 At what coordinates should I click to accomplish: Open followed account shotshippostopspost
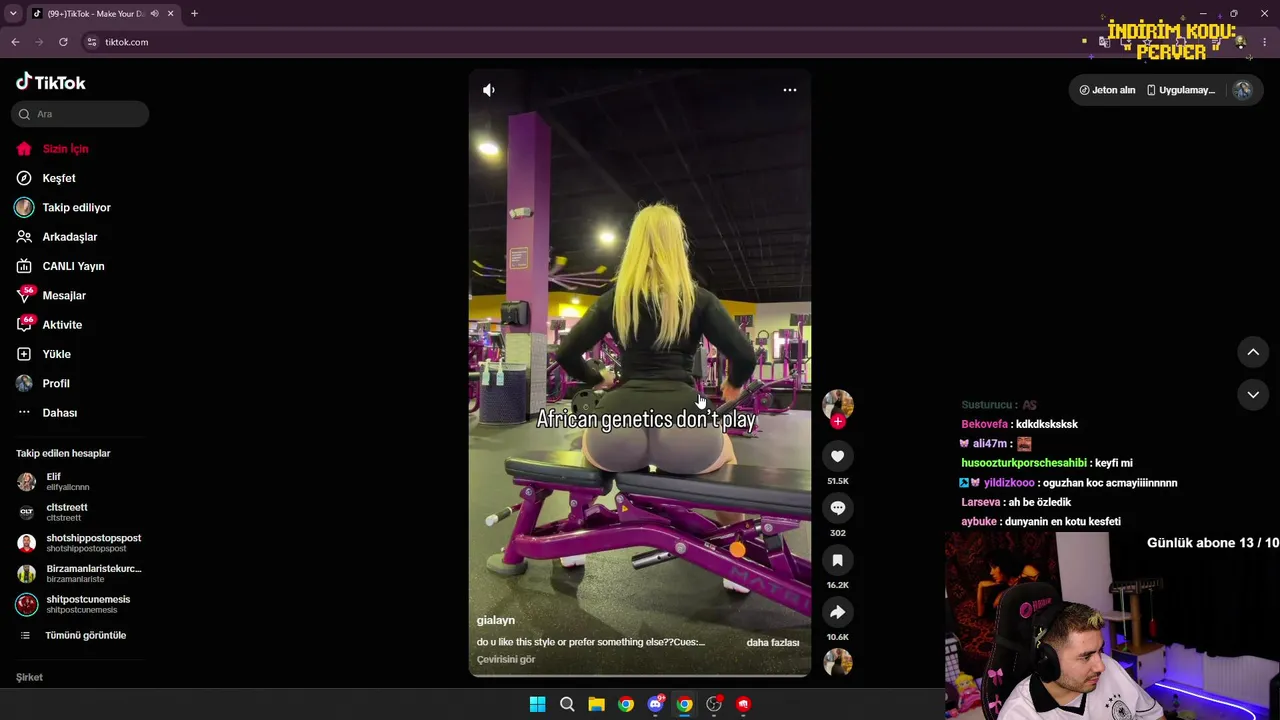(x=80, y=543)
